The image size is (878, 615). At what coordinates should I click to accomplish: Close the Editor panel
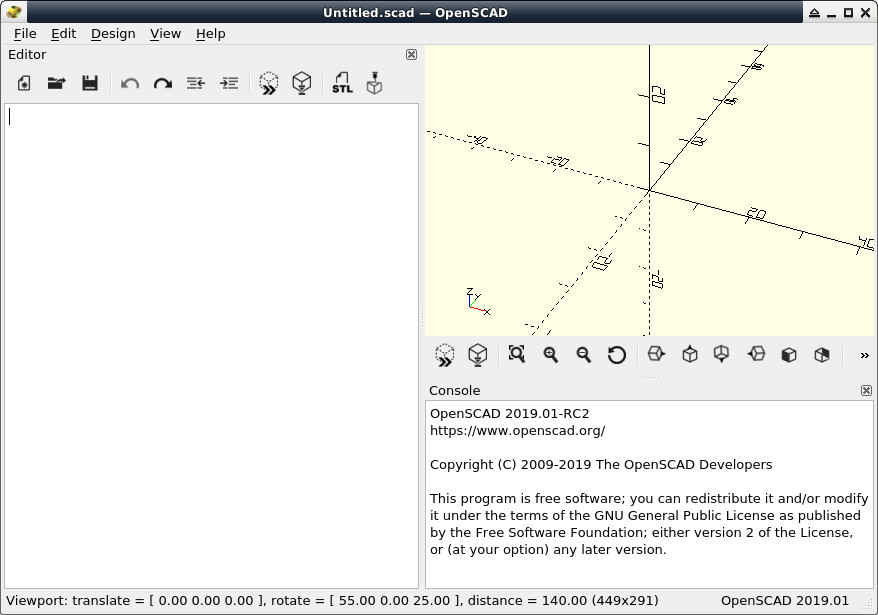pos(411,54)
